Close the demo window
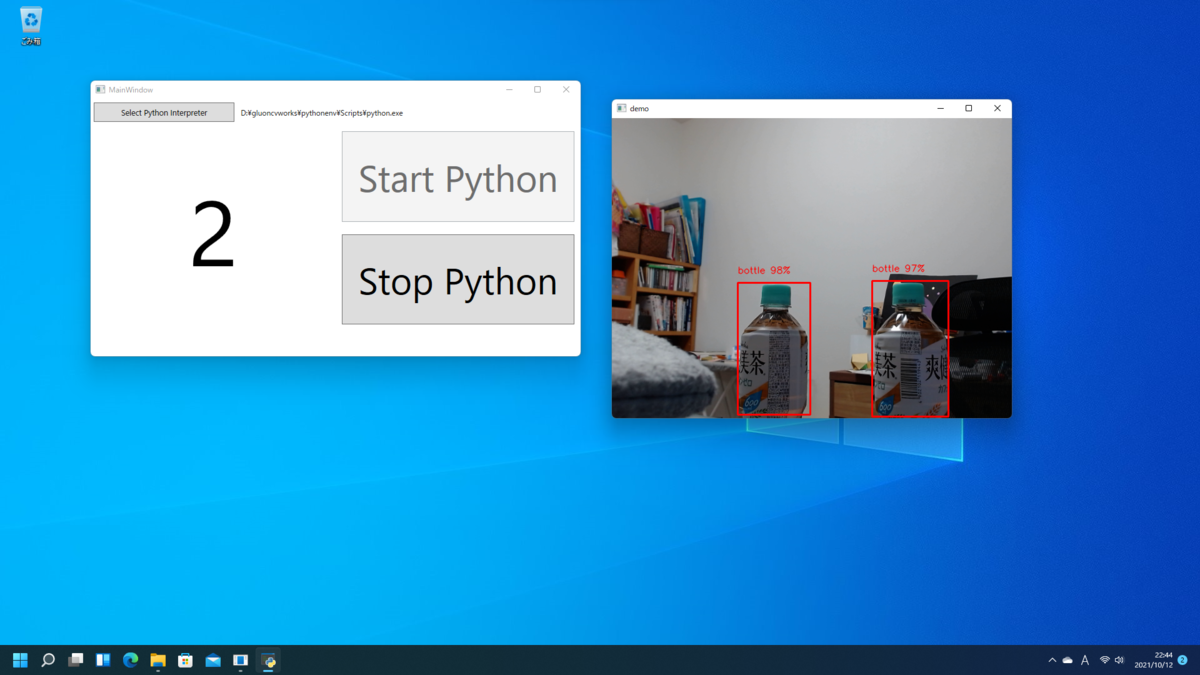Viewport: 1200px width, 675px height. point(997,108)
